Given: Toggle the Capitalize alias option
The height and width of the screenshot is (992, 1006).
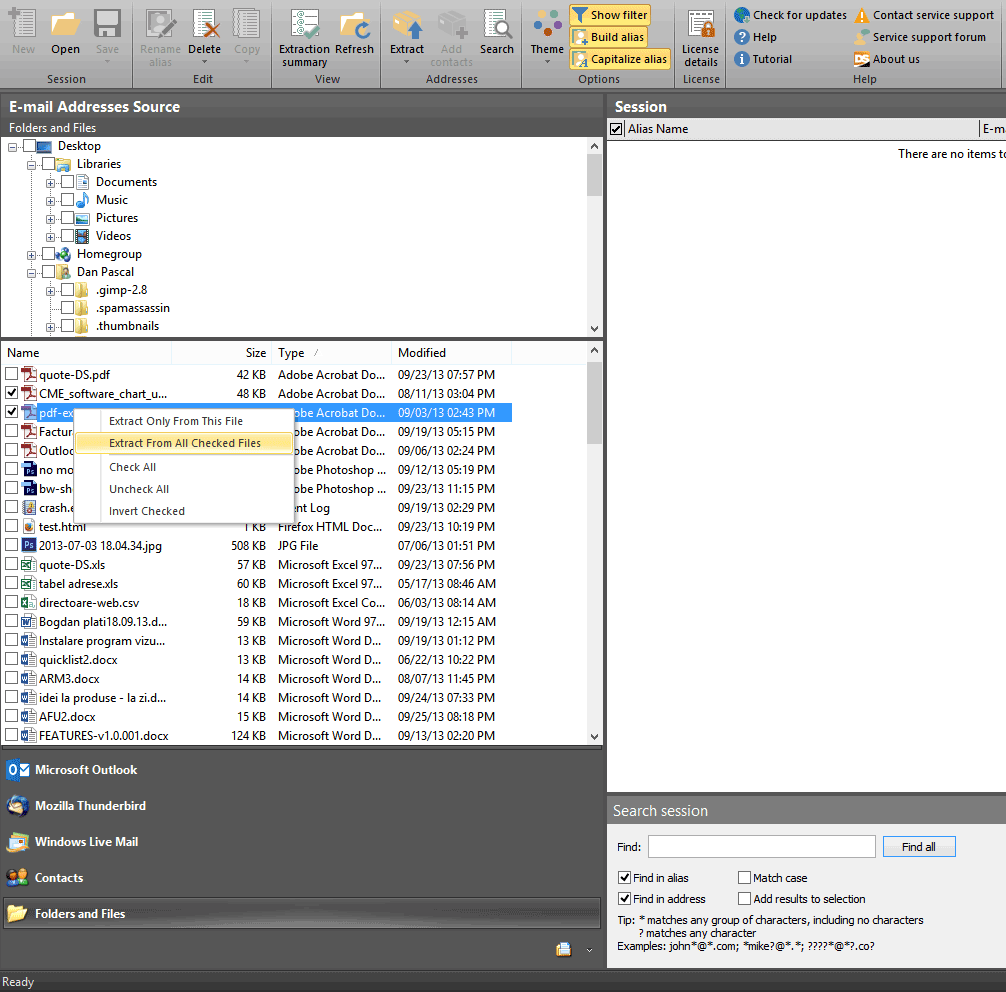Looking at the screenshot, I should pos(620,59).
